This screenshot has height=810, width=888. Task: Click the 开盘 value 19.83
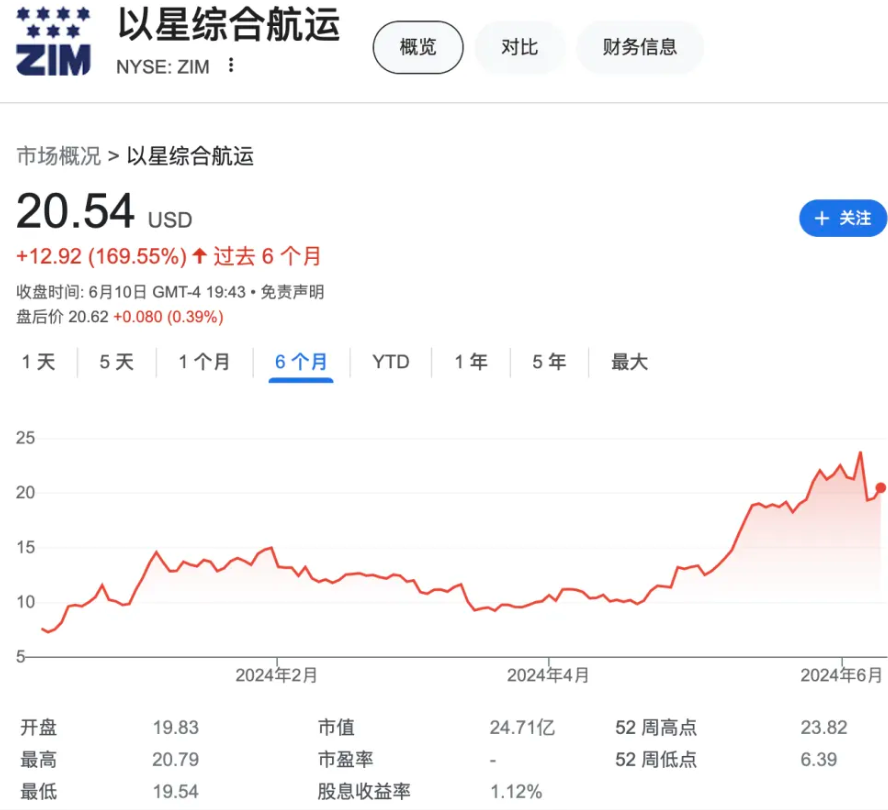pos(176,727)
